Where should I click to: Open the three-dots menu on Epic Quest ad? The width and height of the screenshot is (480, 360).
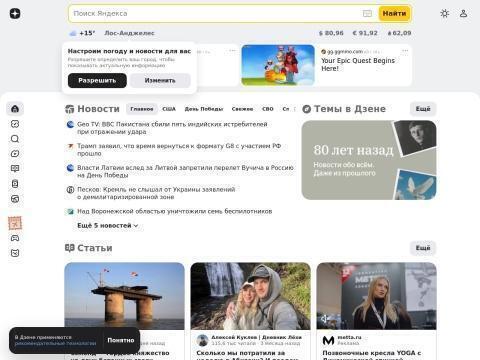(405, 51)
